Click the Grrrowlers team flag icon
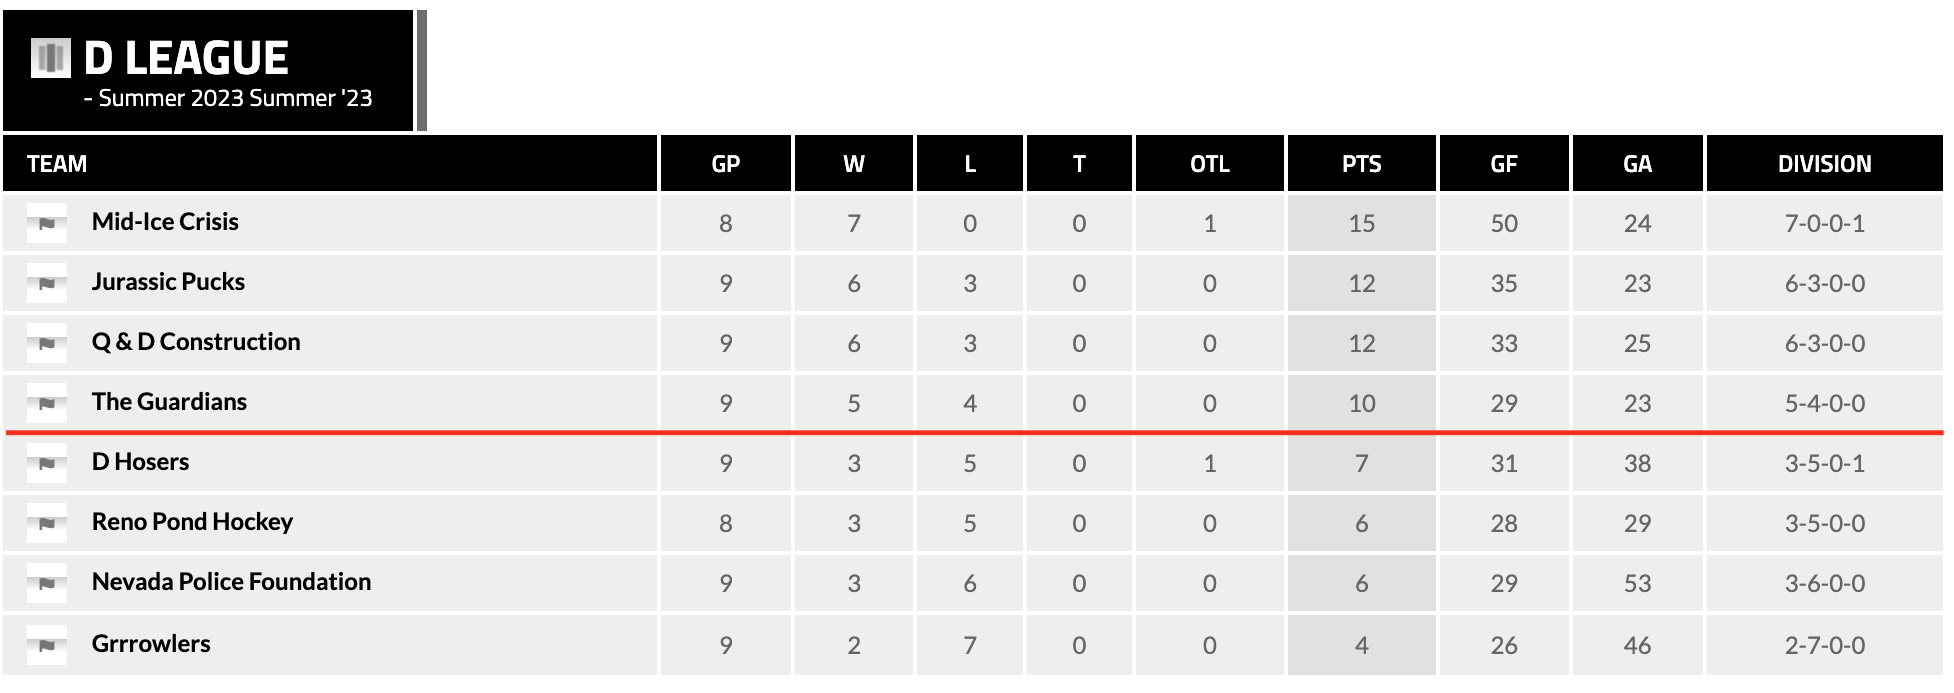This screenshot has width=1954, height=693. (47, 645)
